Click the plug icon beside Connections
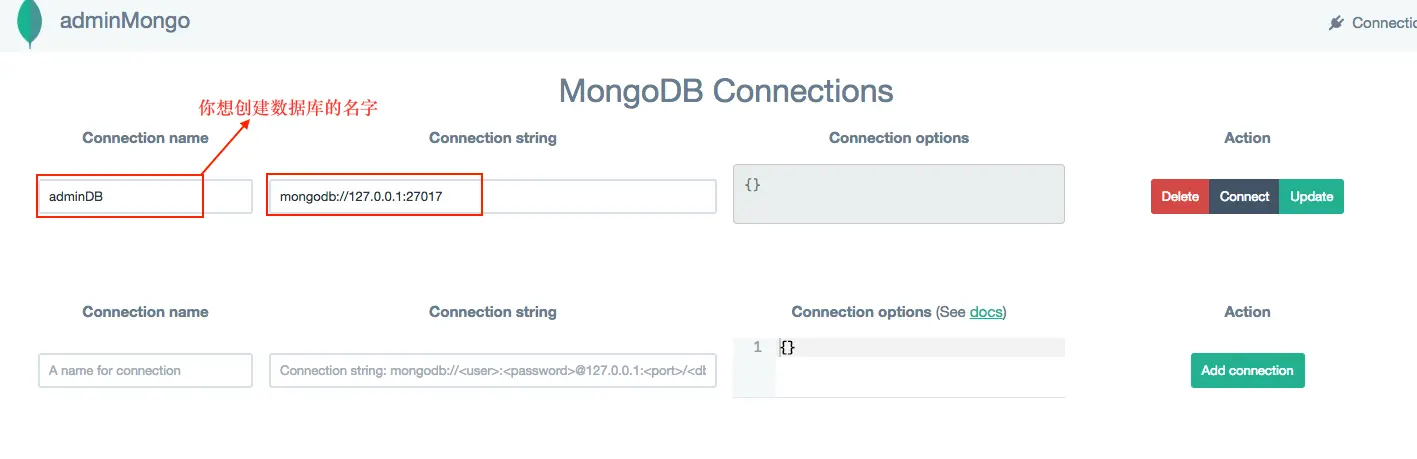 point(1336,23)
